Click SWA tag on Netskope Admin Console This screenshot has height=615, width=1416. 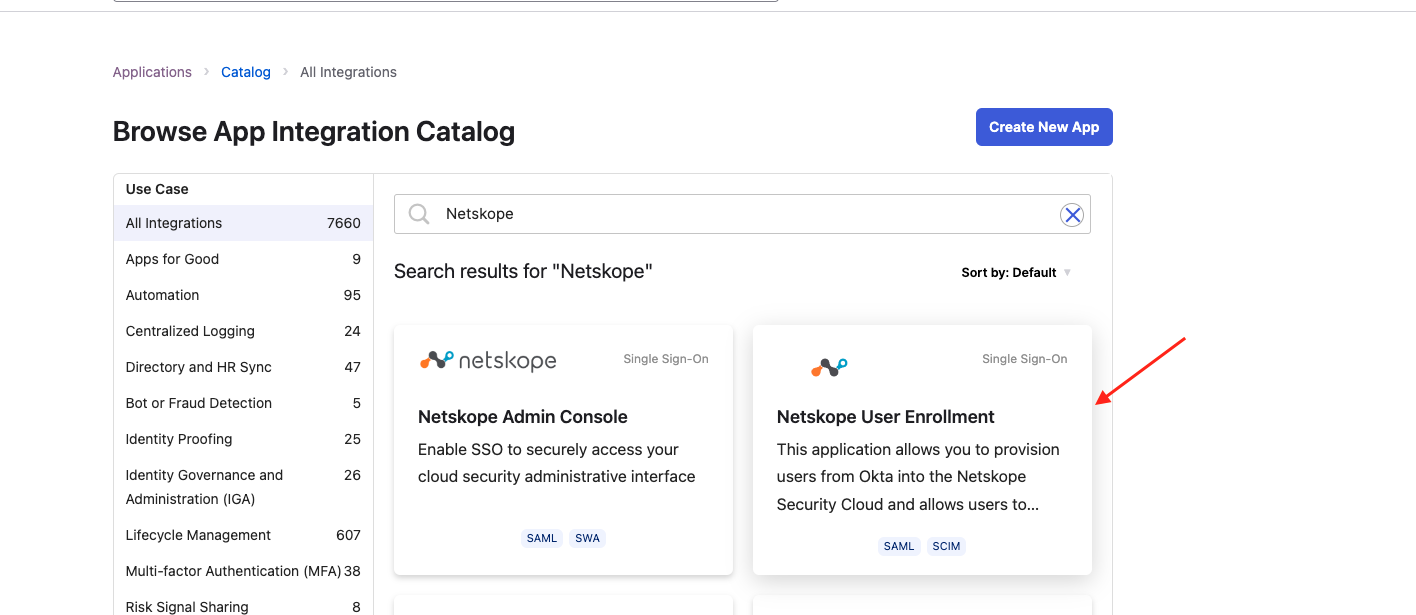588,538
